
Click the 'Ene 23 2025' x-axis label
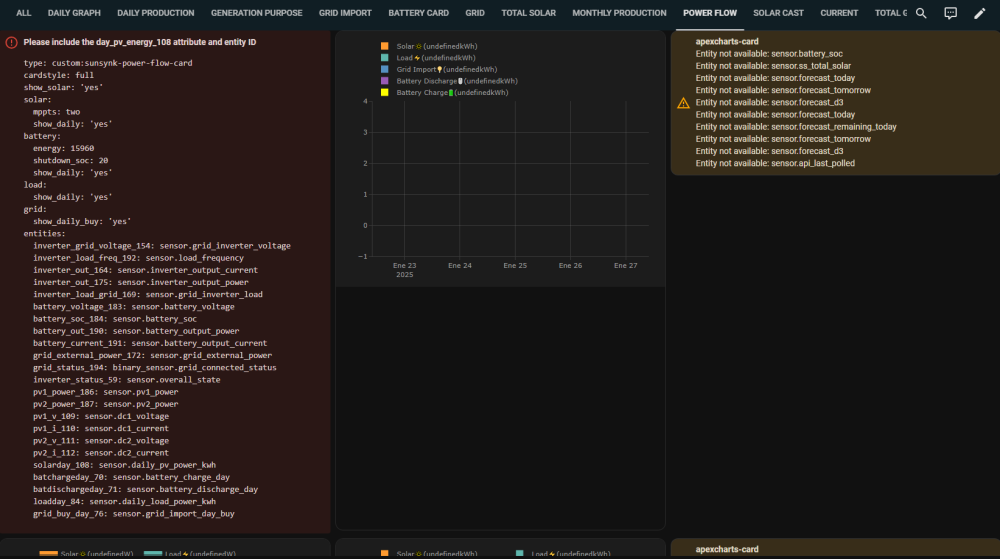[404, 270]
